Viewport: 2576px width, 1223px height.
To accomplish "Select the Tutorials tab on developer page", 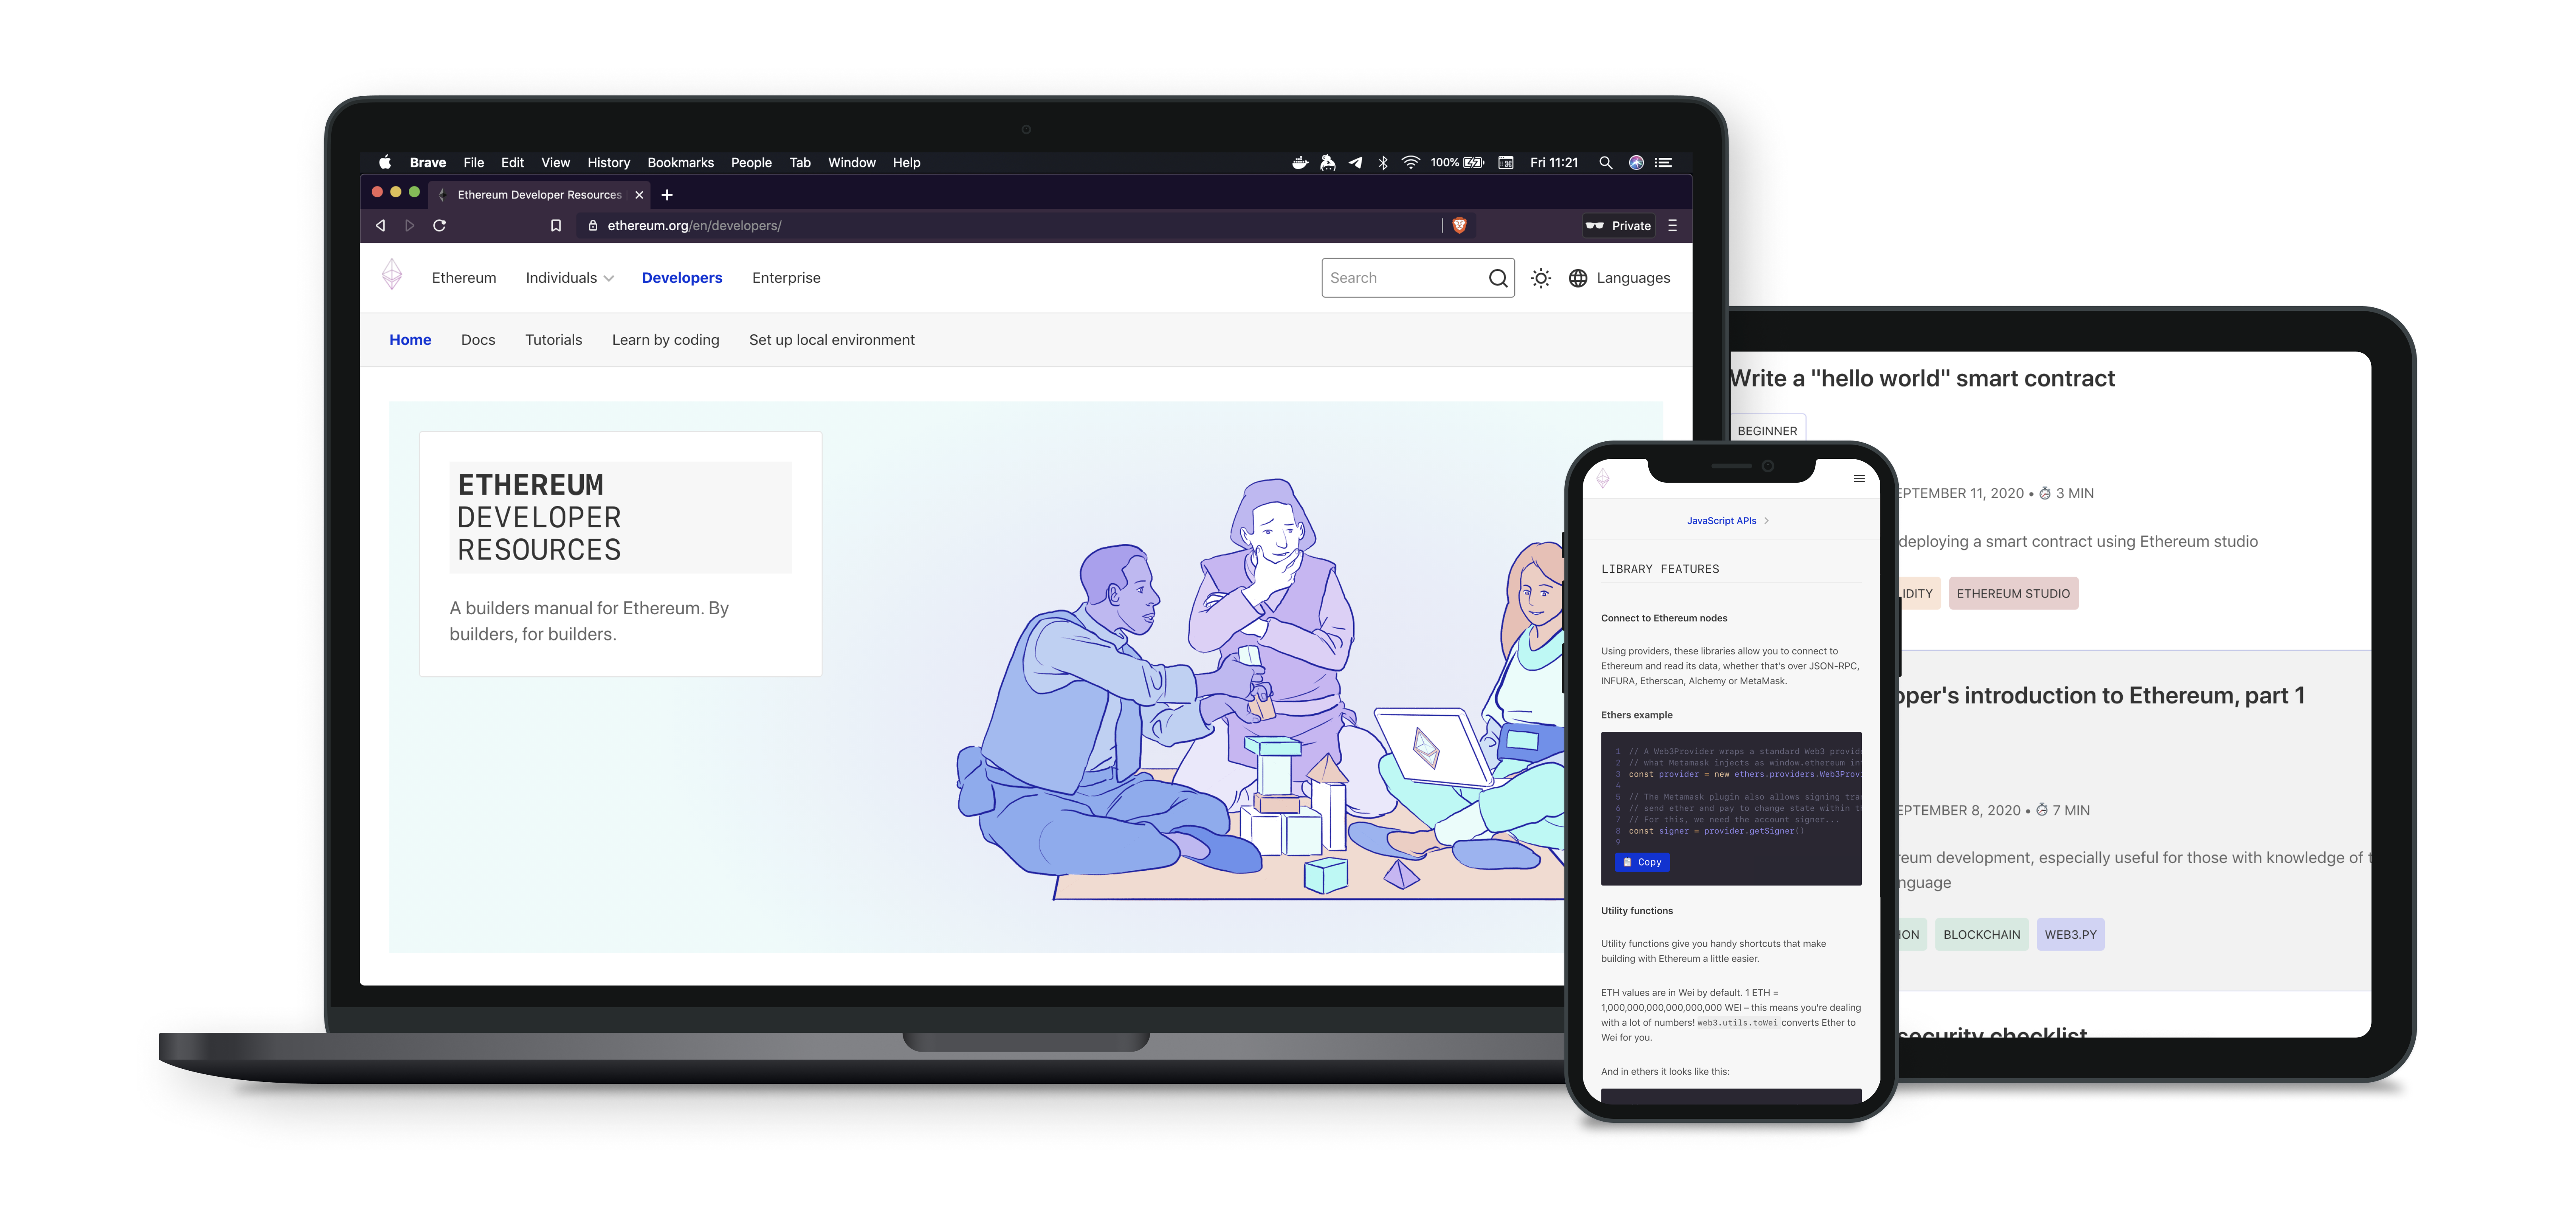I will [x=552, y=340].
